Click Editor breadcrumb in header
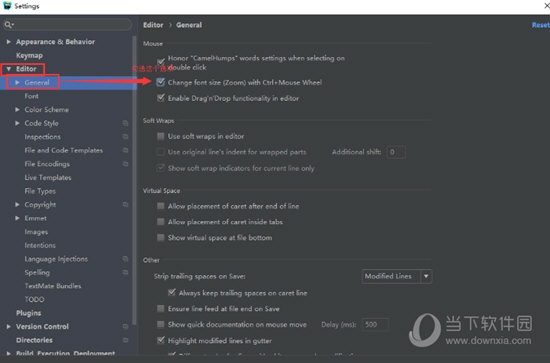 [x=153, y=25]
